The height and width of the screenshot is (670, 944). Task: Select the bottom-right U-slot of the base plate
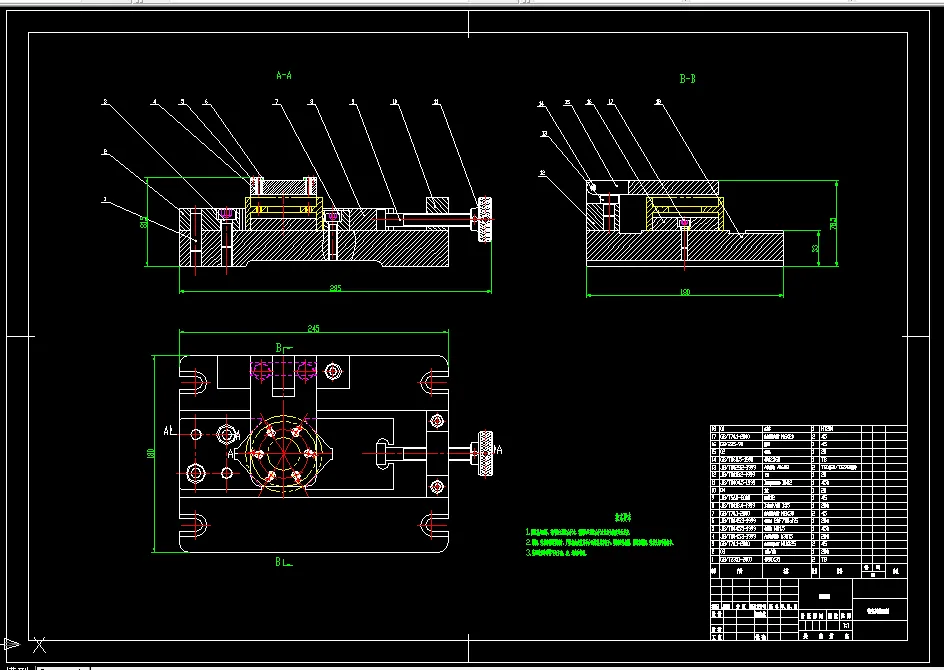pyautogui.click(x=433, y=525)
